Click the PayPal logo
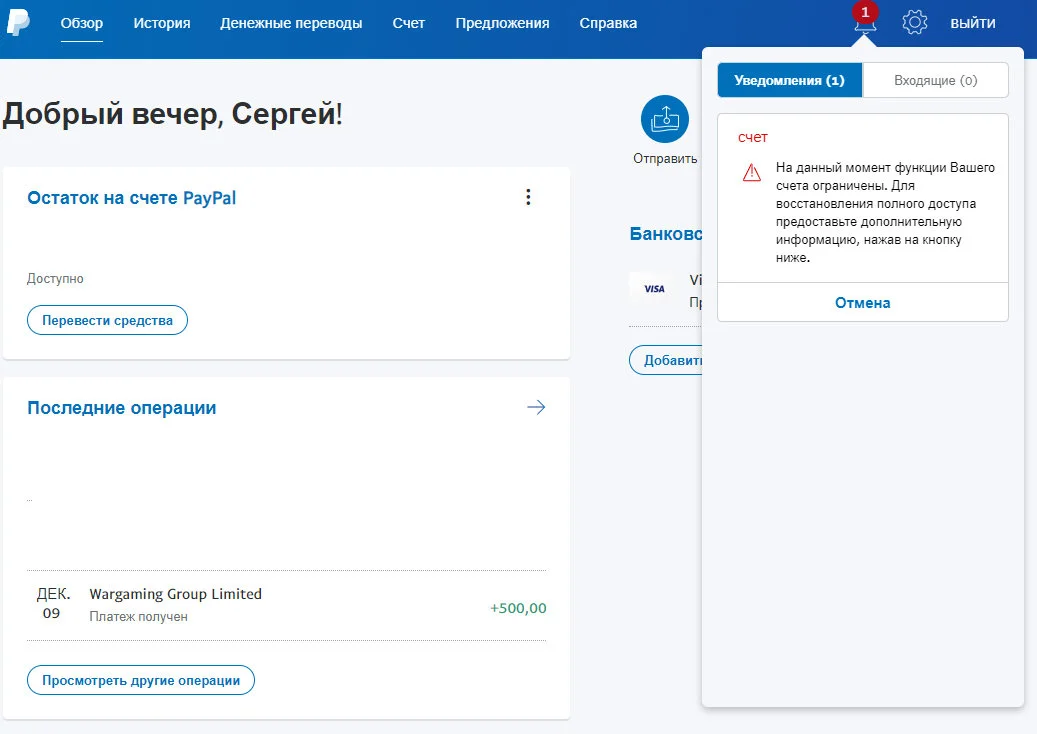 18,22
